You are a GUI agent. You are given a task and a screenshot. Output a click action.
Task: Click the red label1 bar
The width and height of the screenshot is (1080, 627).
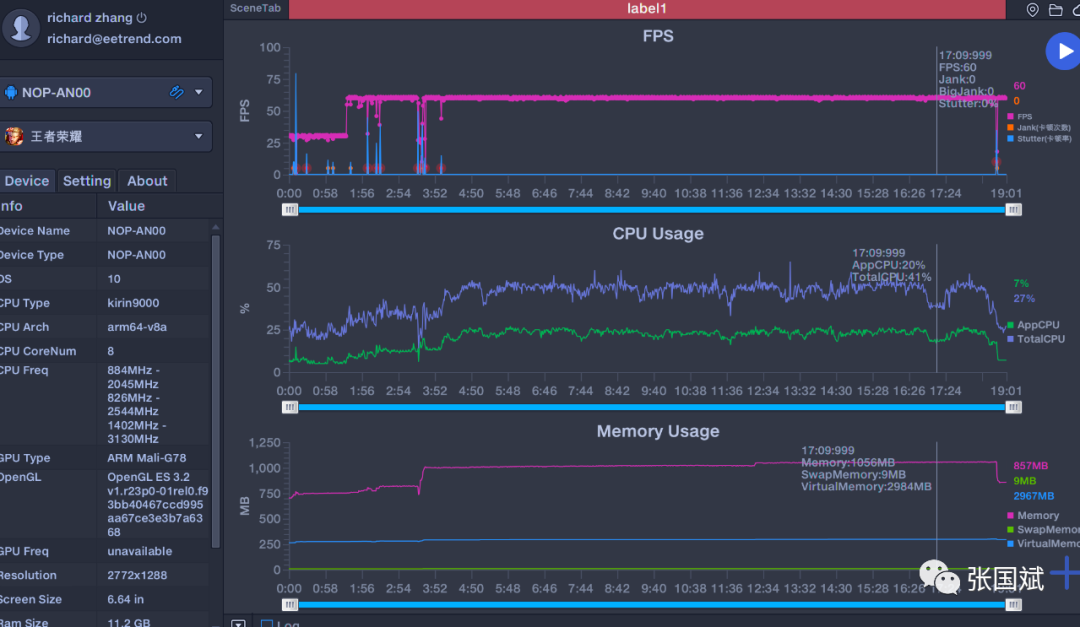click(646, 8)
